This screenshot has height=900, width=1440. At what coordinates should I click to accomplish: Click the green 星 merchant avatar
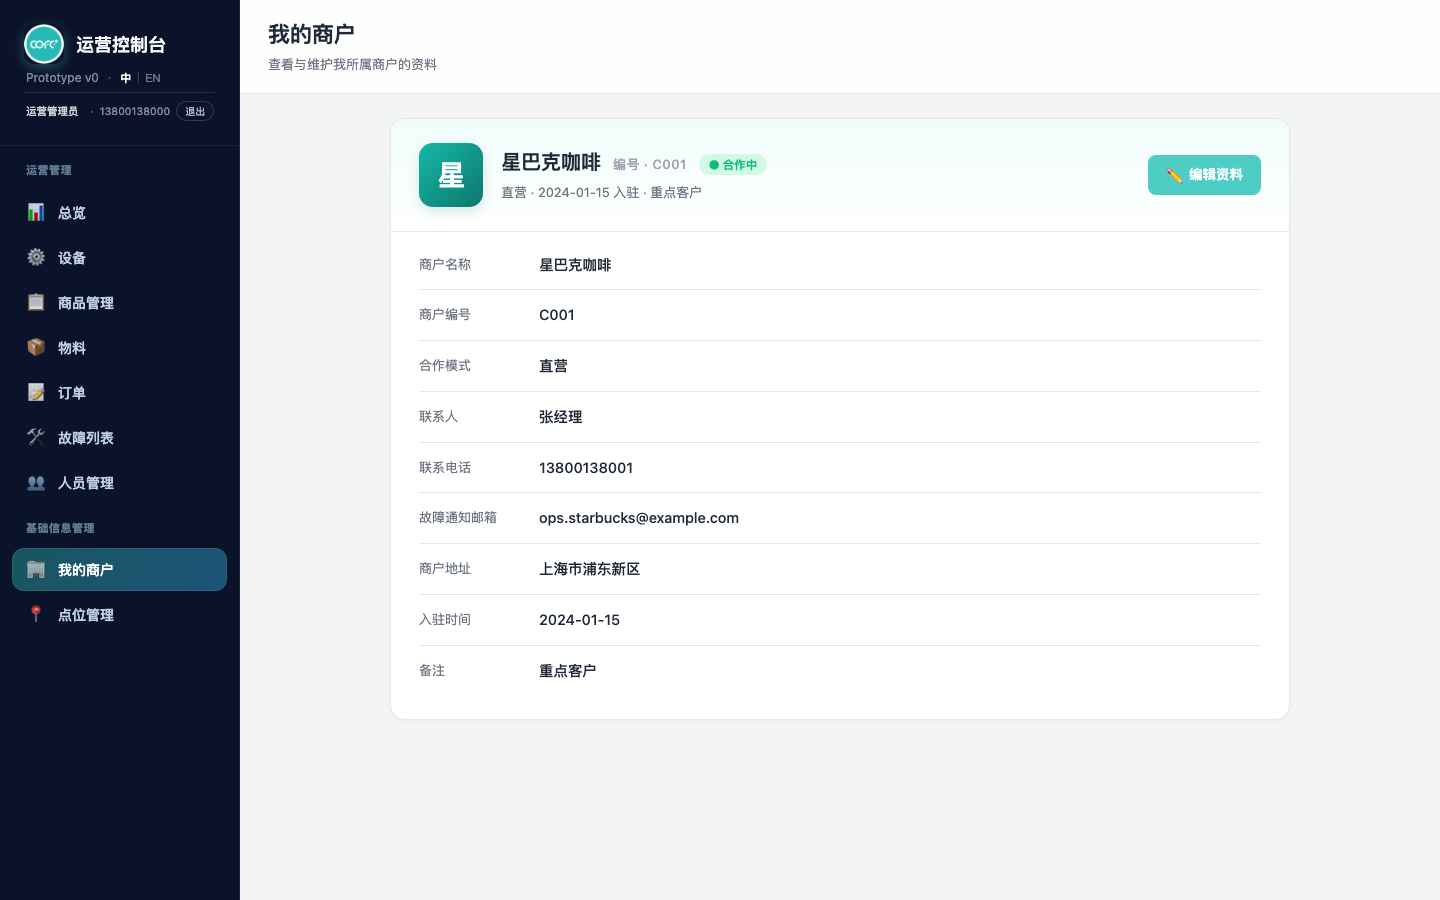coord(451,175)
